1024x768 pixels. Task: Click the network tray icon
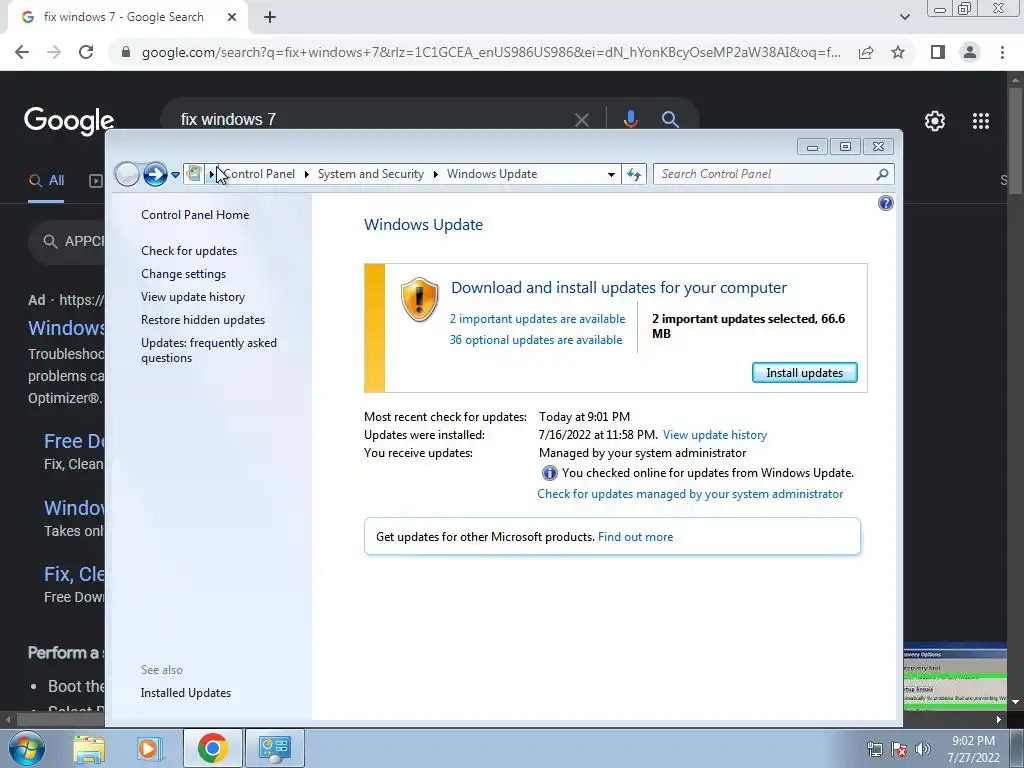tap(874, 749)
